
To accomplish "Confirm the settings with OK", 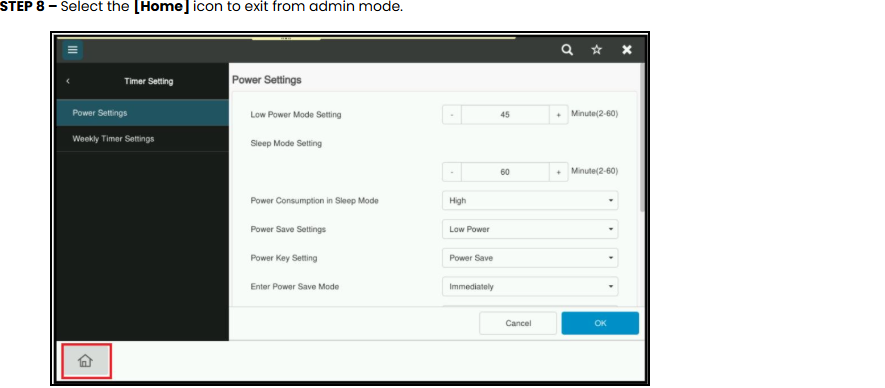I will 600,323.
